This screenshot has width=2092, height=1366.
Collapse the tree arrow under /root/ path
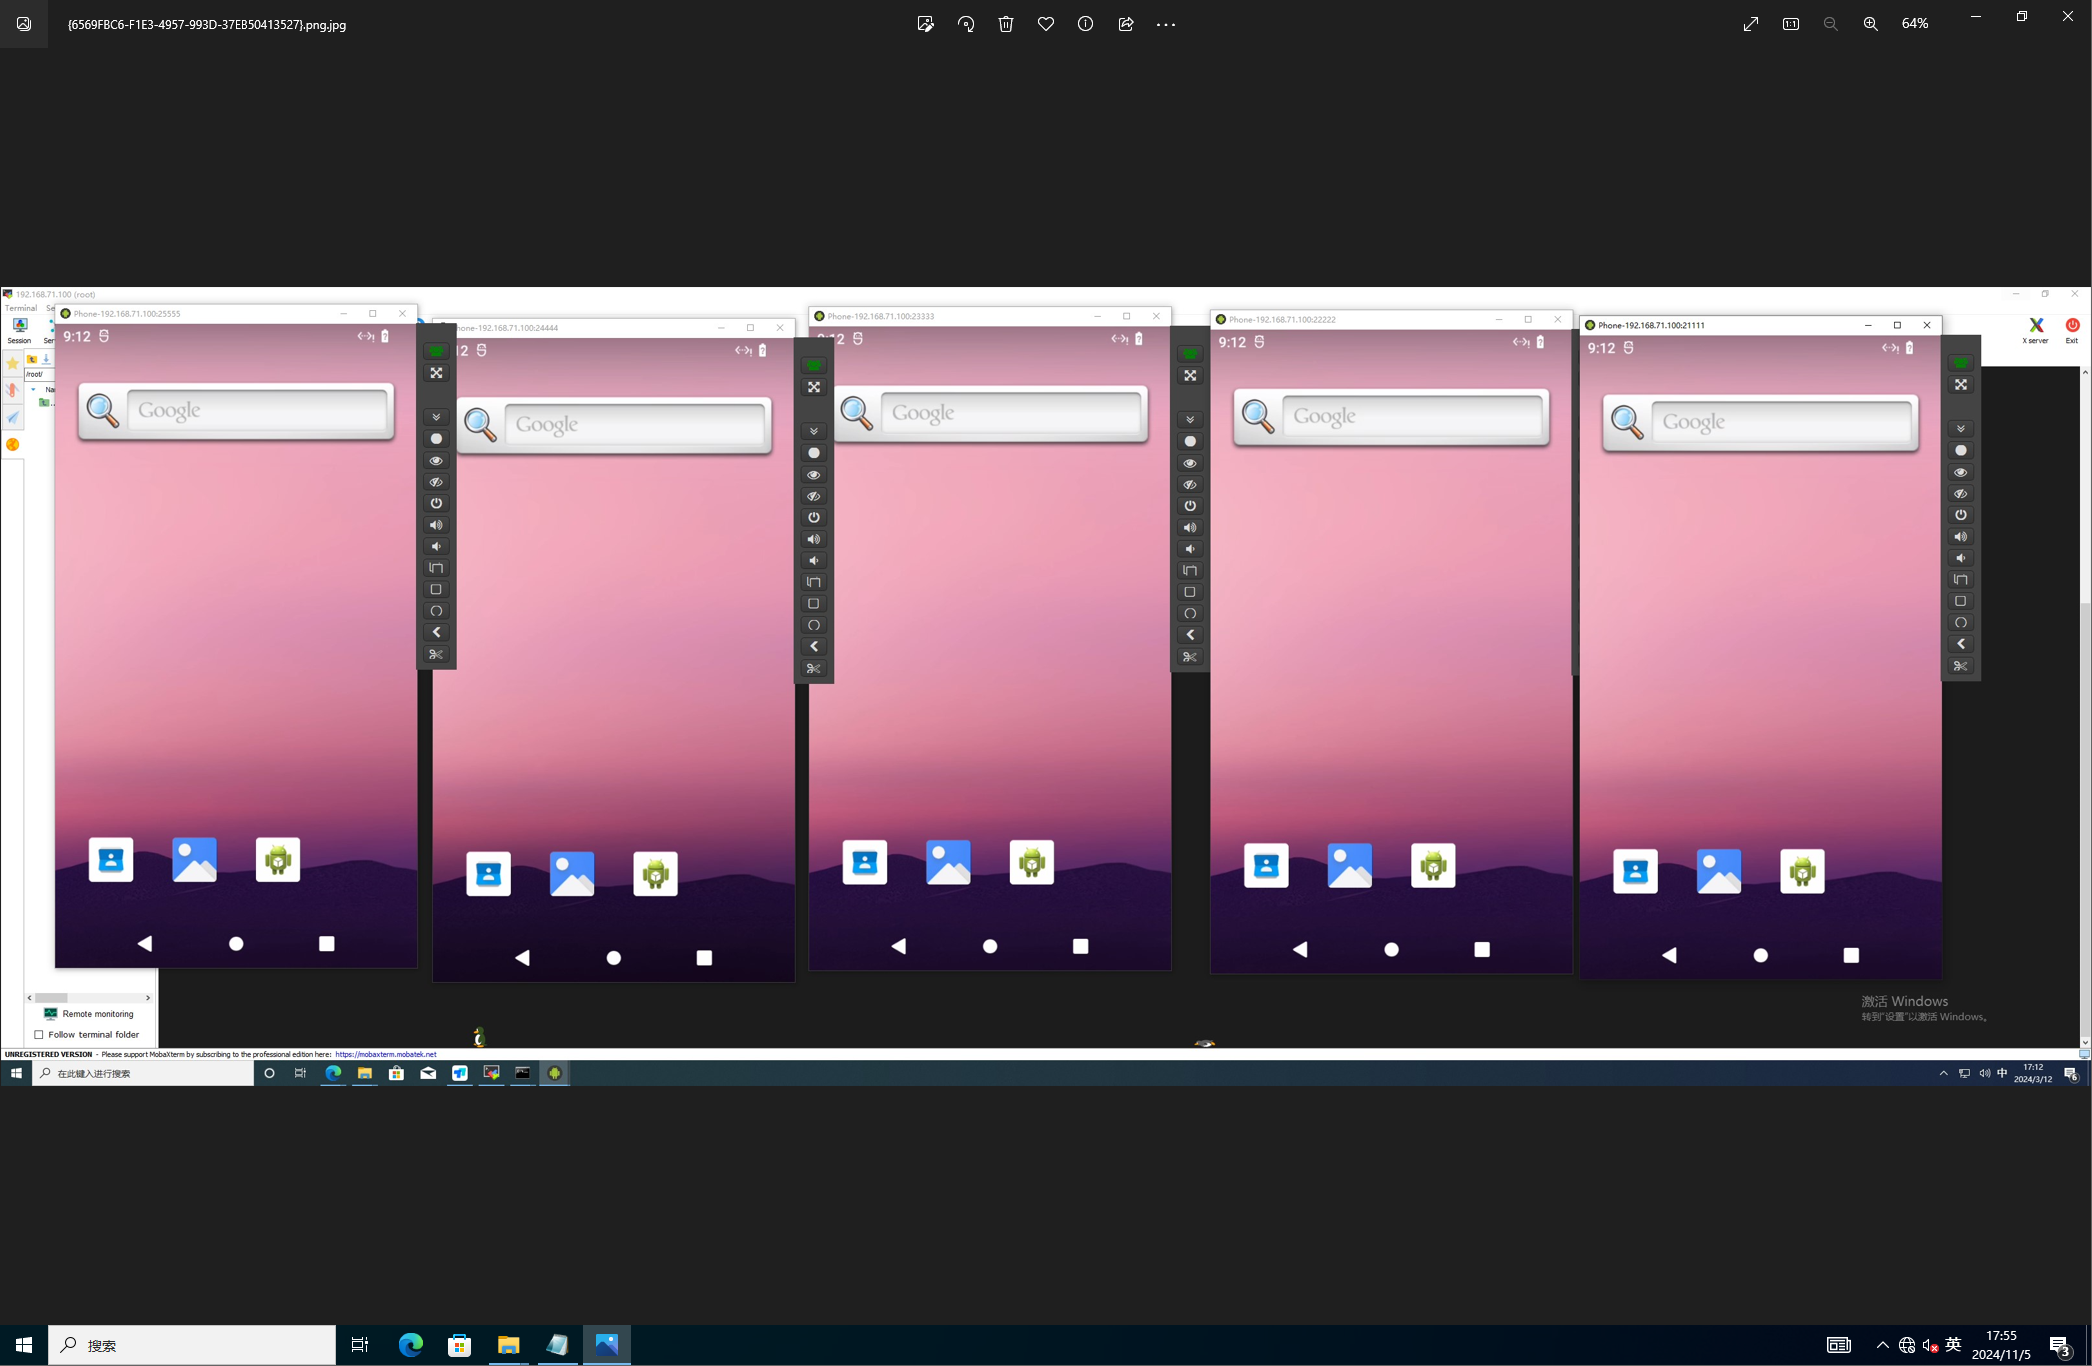coord(33,389)
